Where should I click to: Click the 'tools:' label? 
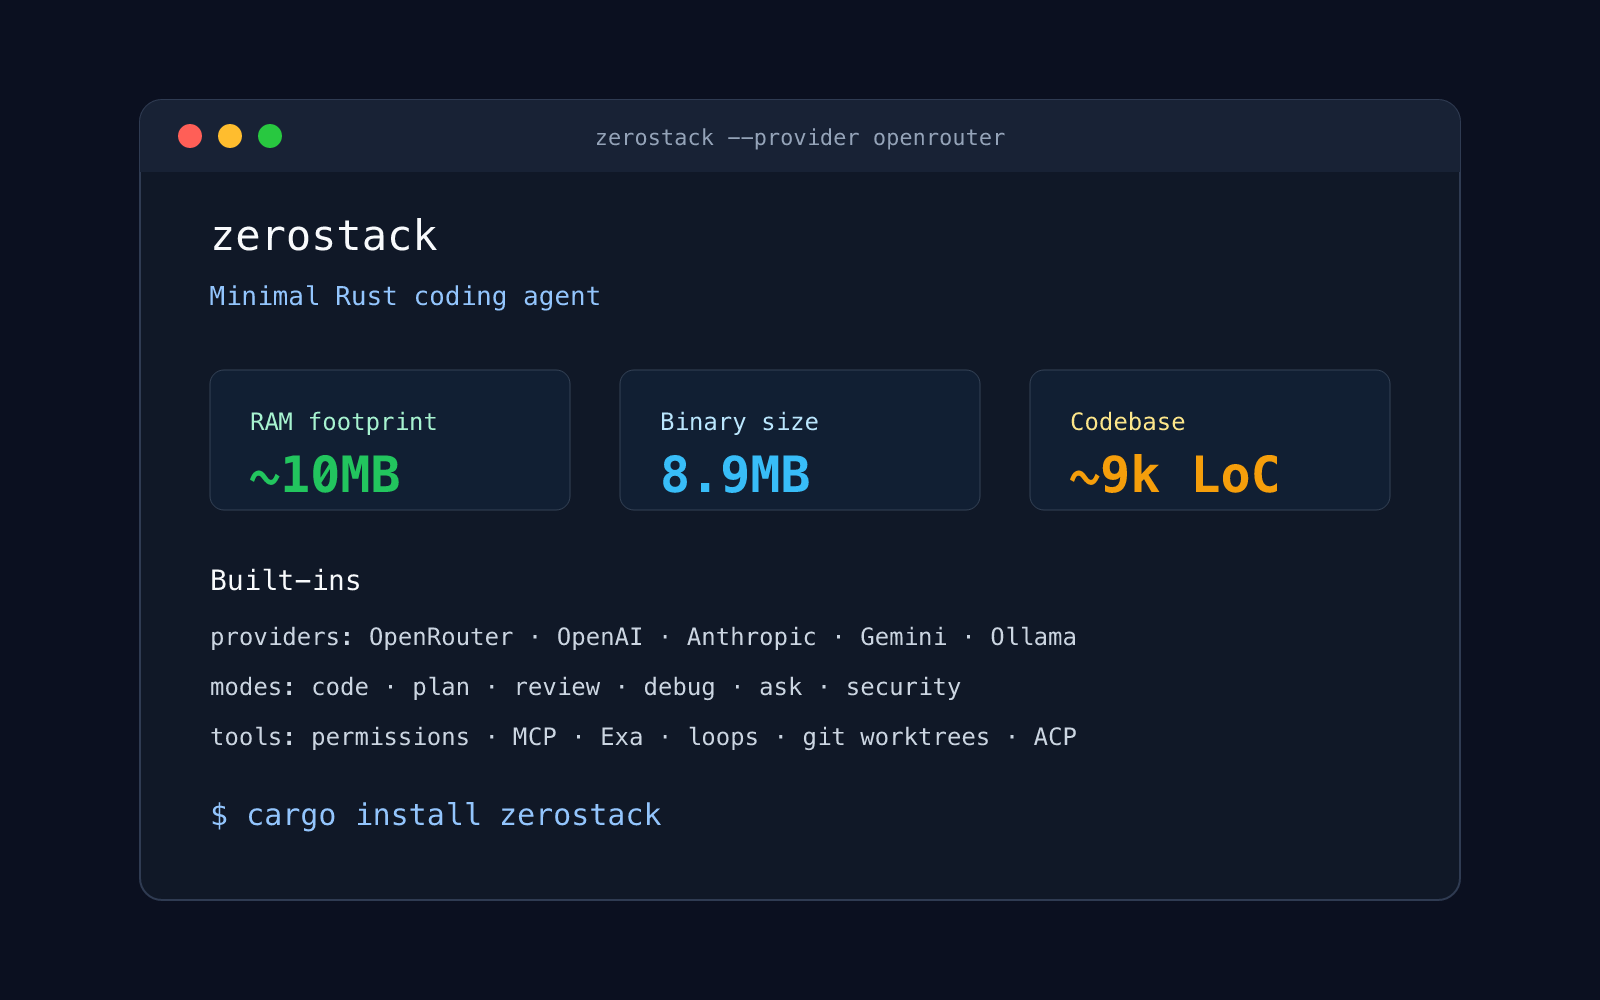(252, 738)
